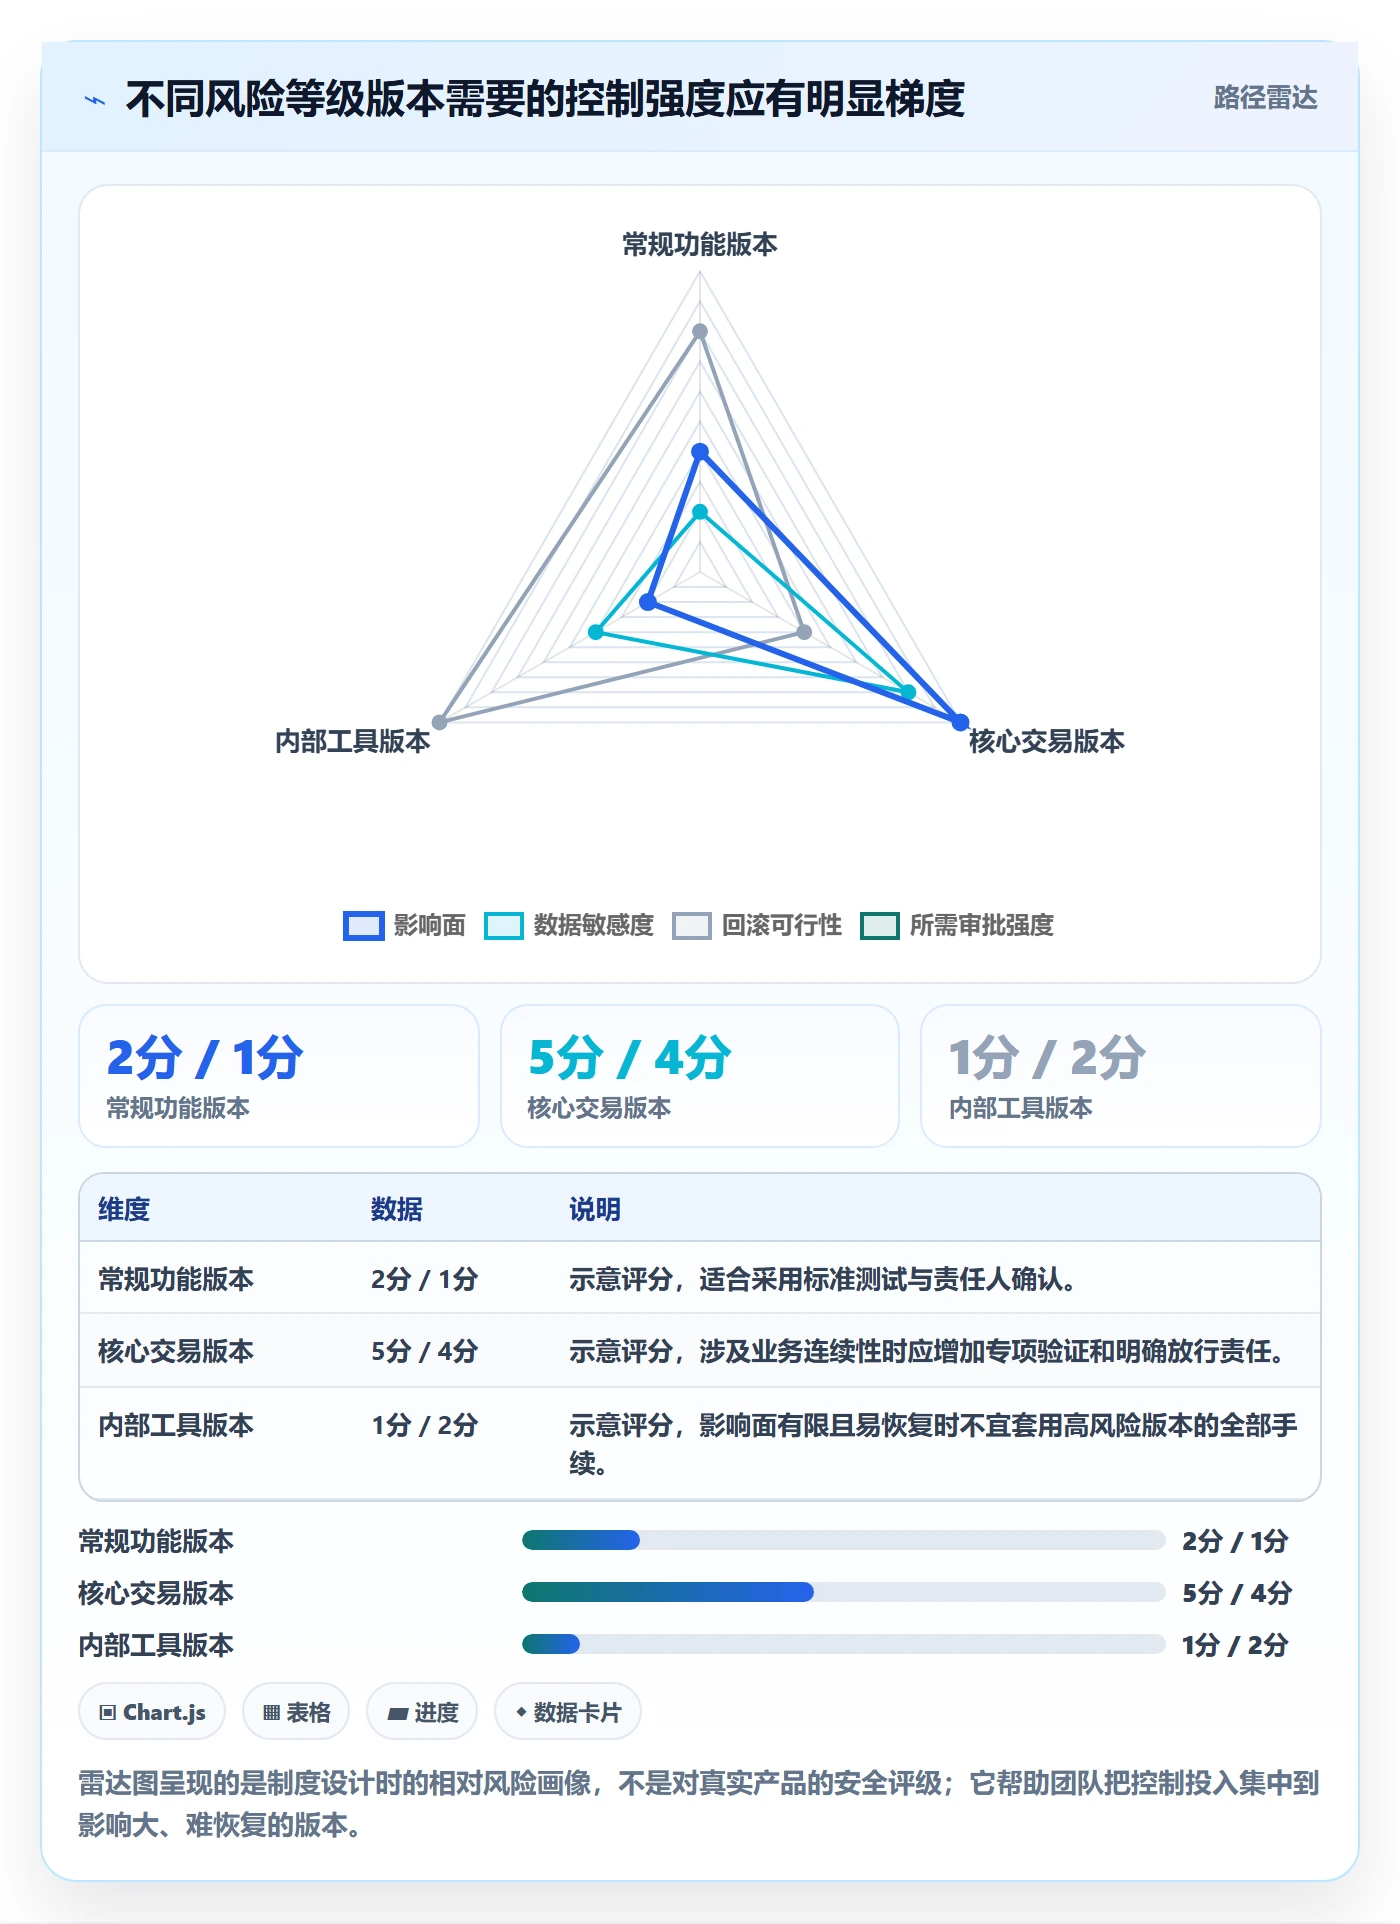Toggle the 所需审批强度 legend item
The height and width of the screenshot is (1924, 1400).
pyautogui.click(x=957, y=926)
